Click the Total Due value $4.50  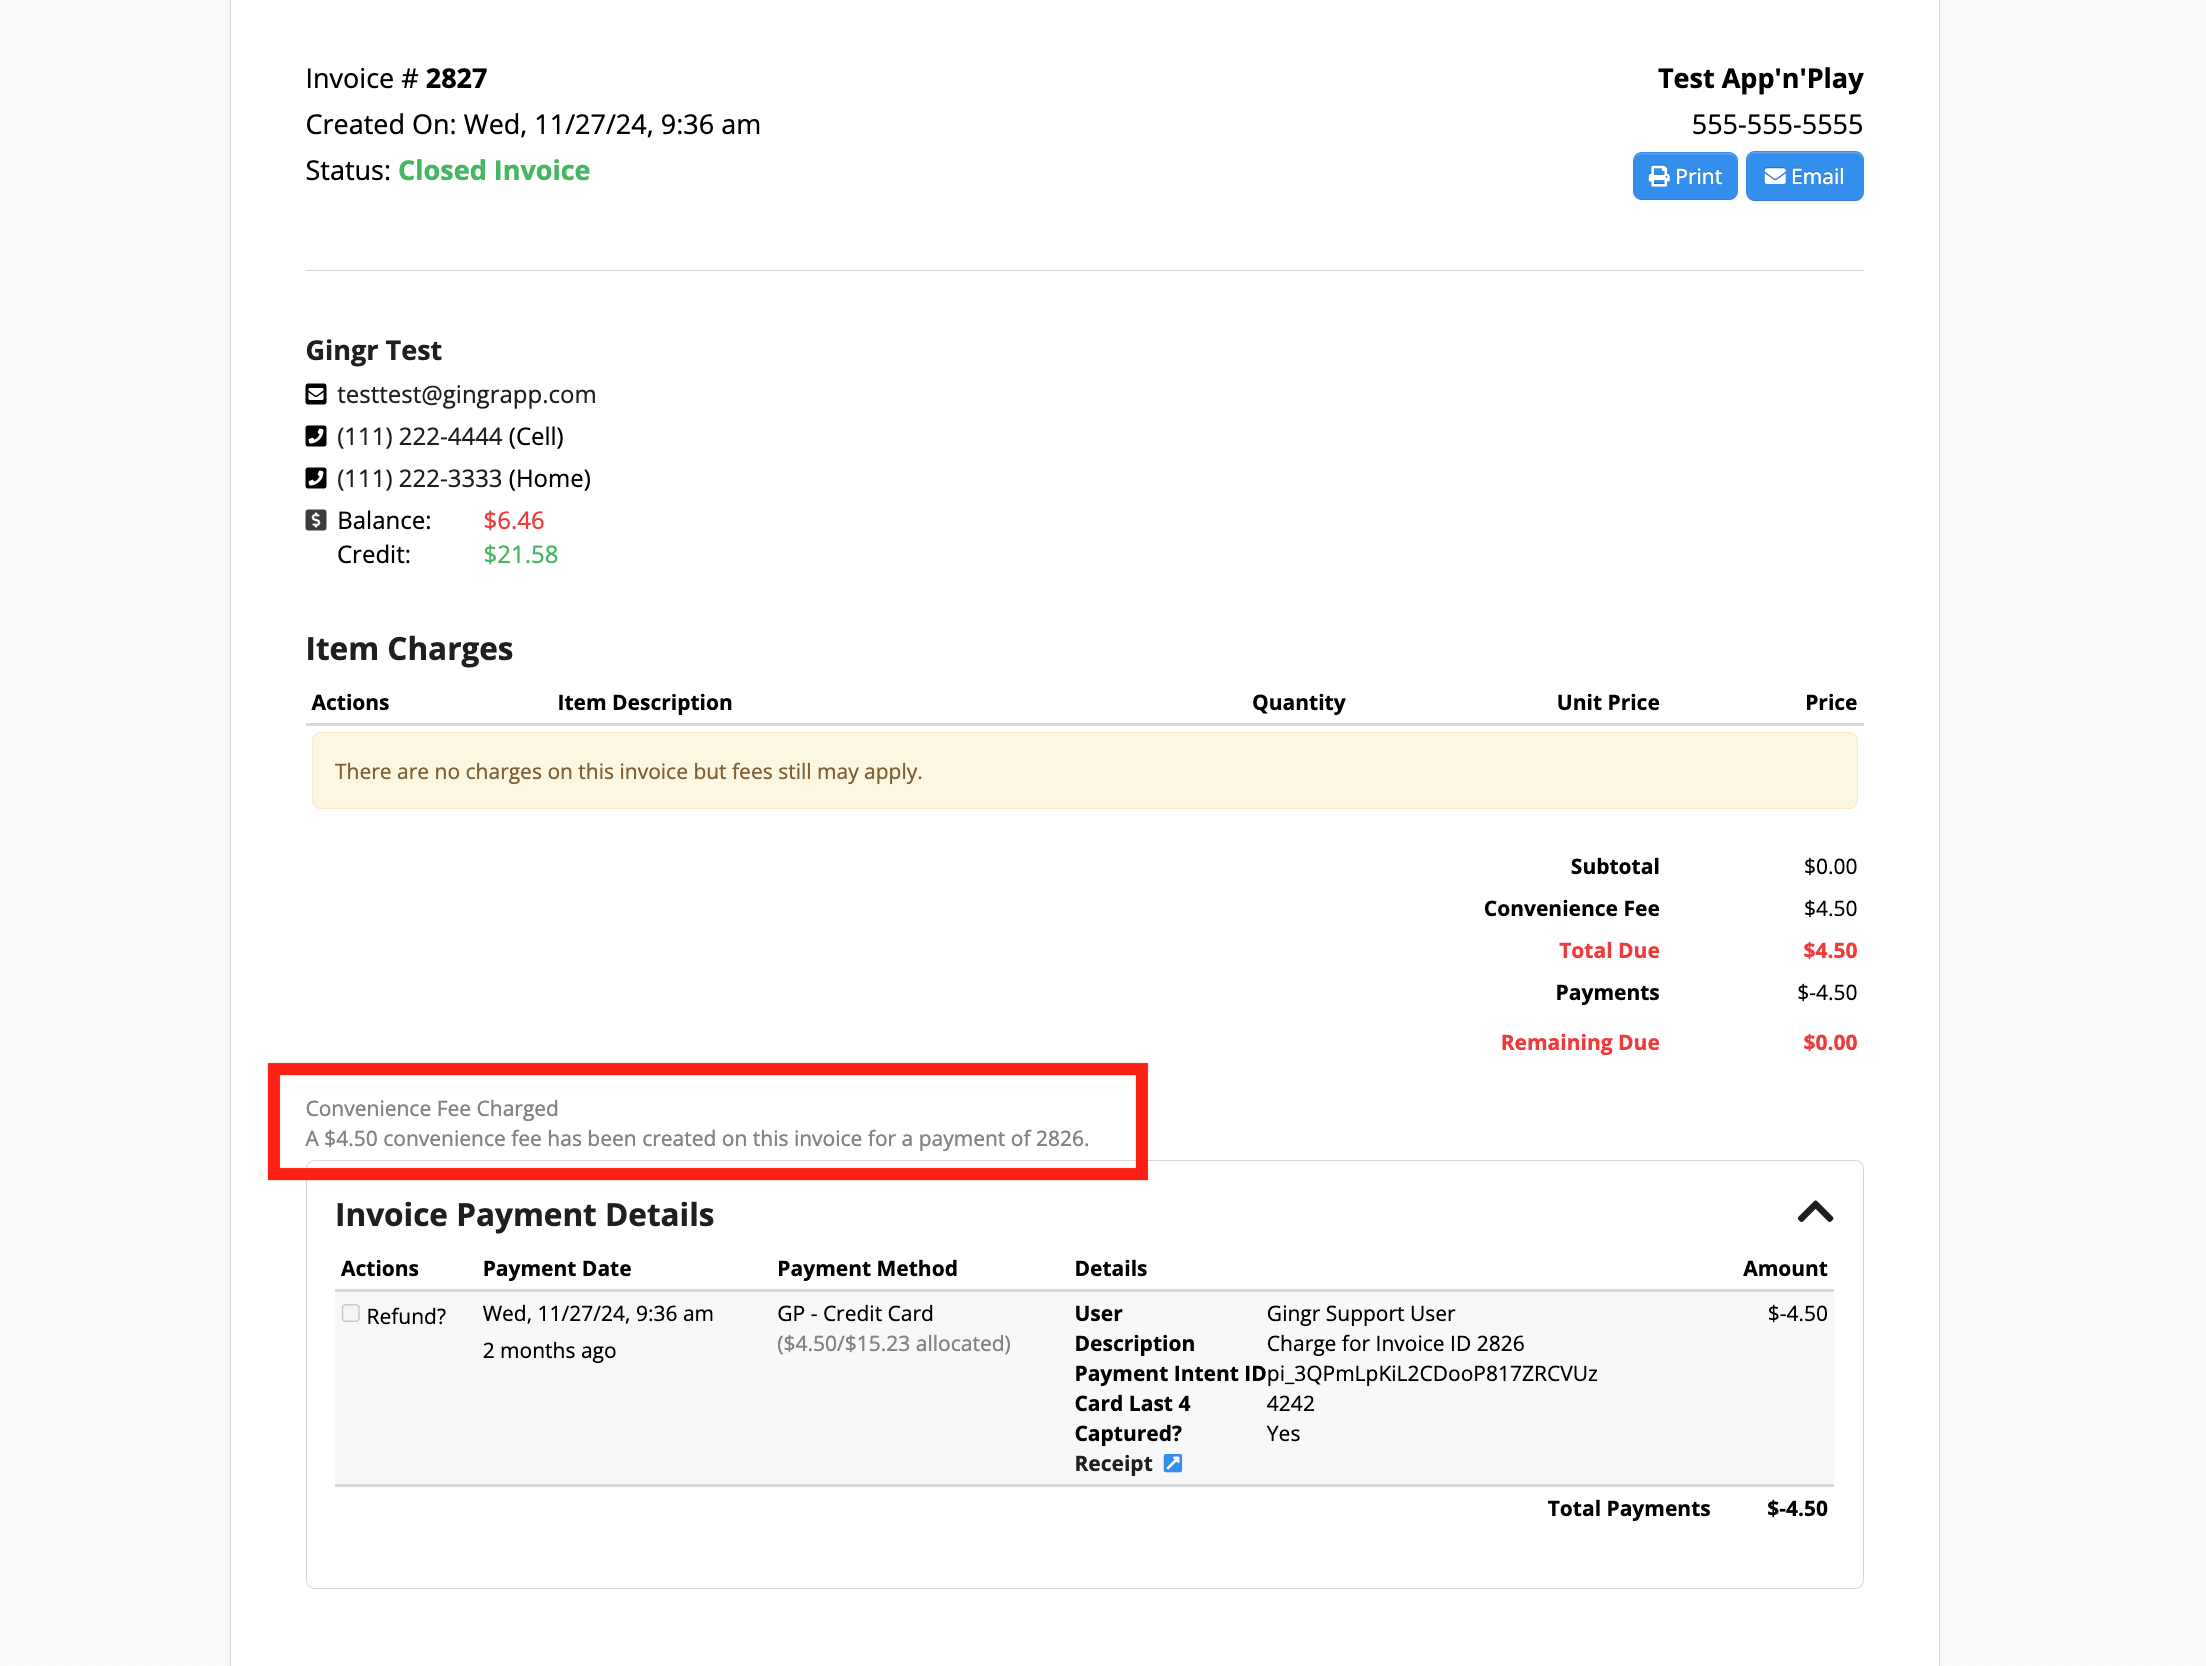click(1830, 950)
